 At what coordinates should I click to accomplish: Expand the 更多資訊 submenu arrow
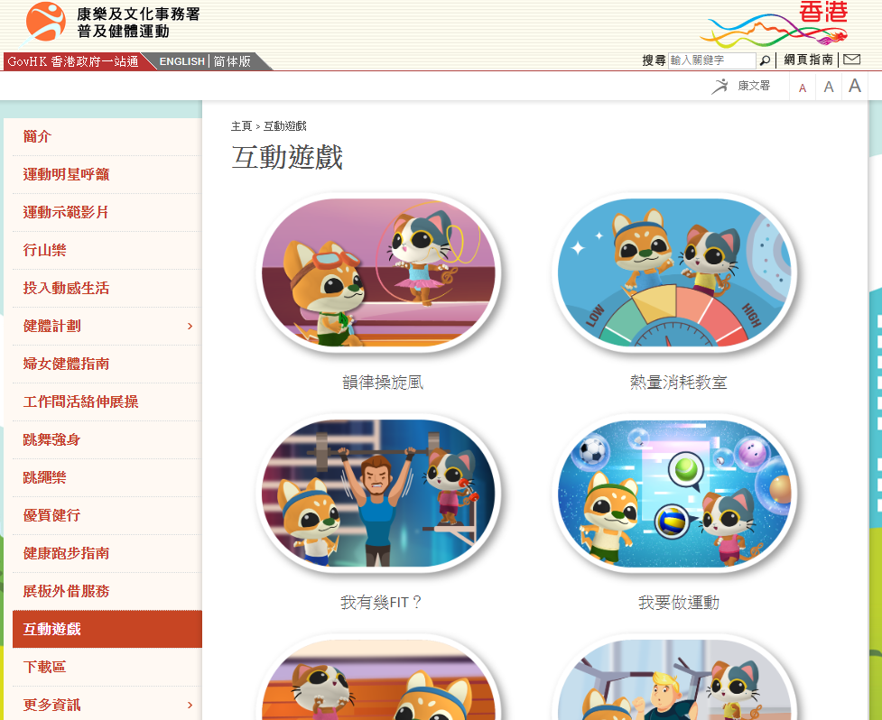click(190, 705)
